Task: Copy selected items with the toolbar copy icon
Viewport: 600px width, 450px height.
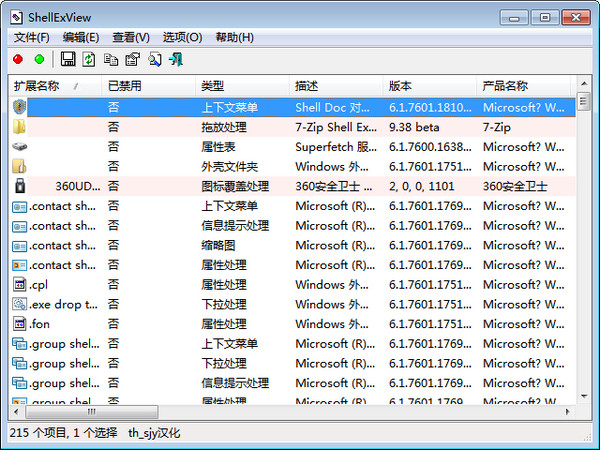Action: [111, 59]
